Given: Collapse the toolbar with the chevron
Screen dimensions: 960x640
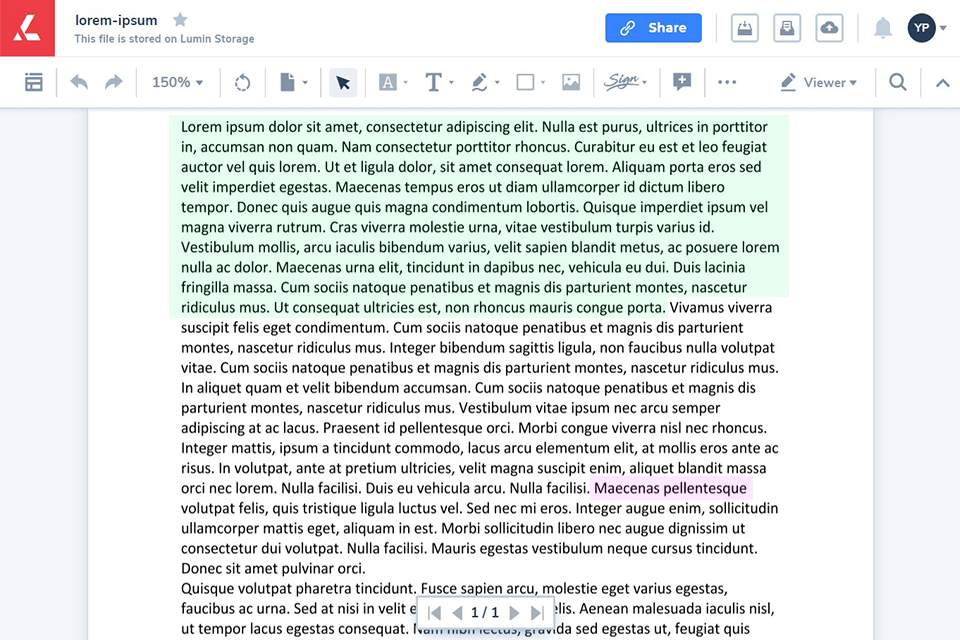Looking at the screenshot, I should tap(942, 82).
